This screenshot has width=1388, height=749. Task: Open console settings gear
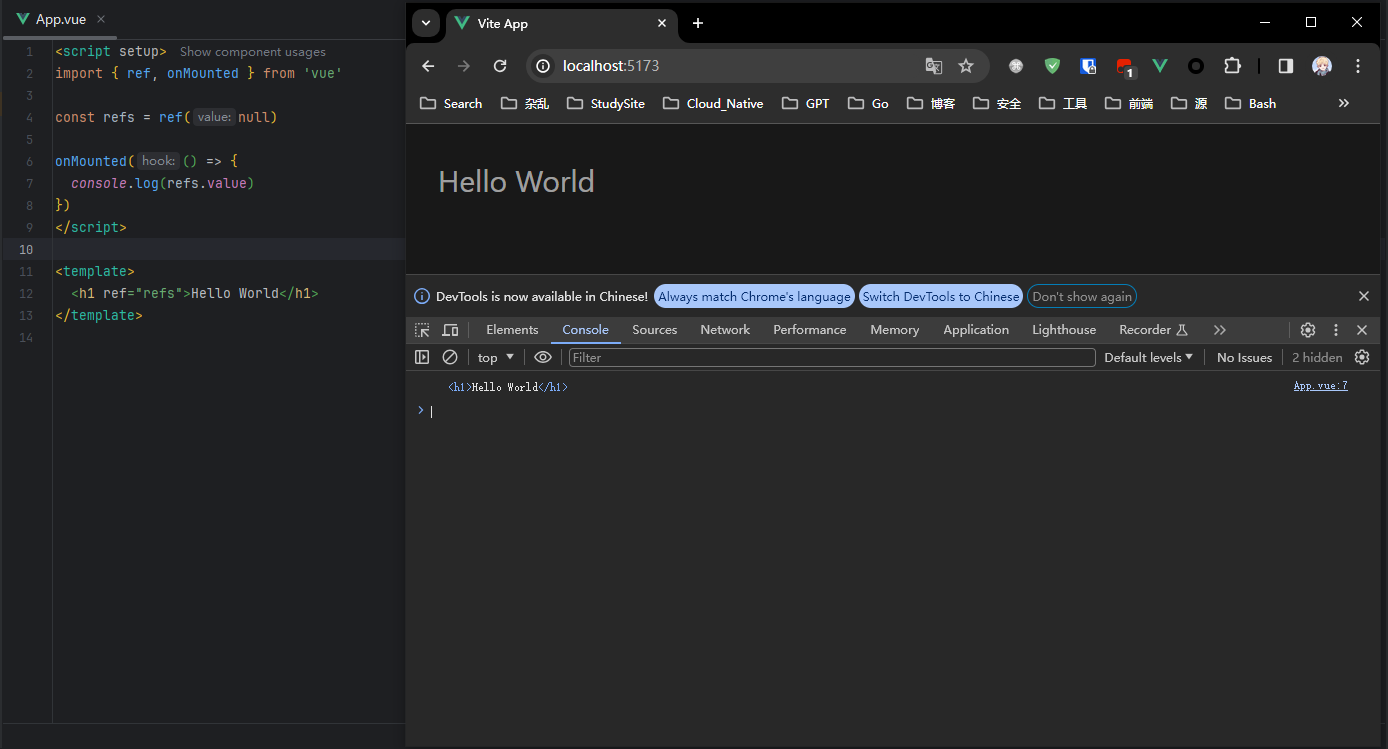pos(1362,357)
